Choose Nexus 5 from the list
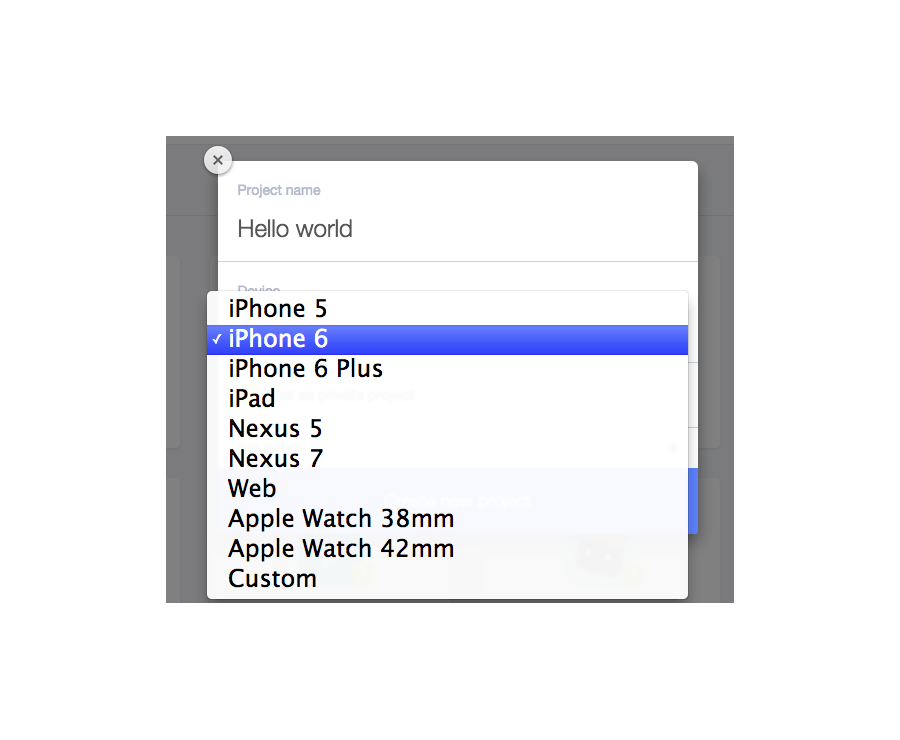Image resolution: width=900 pixels, height=740 pixels. coord(447,429)
